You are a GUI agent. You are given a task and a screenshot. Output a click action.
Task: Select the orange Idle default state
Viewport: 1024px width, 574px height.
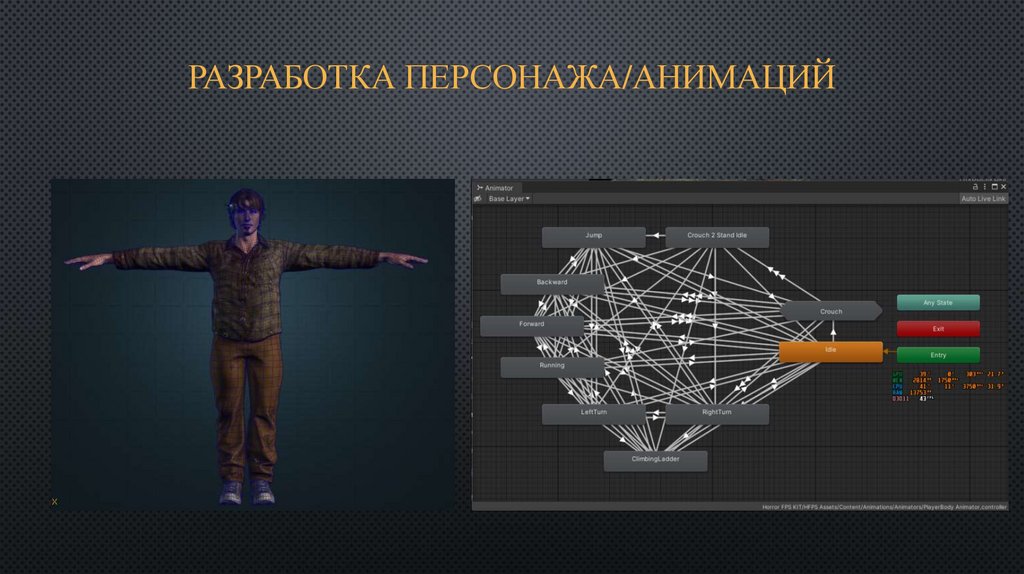point(831,351)
